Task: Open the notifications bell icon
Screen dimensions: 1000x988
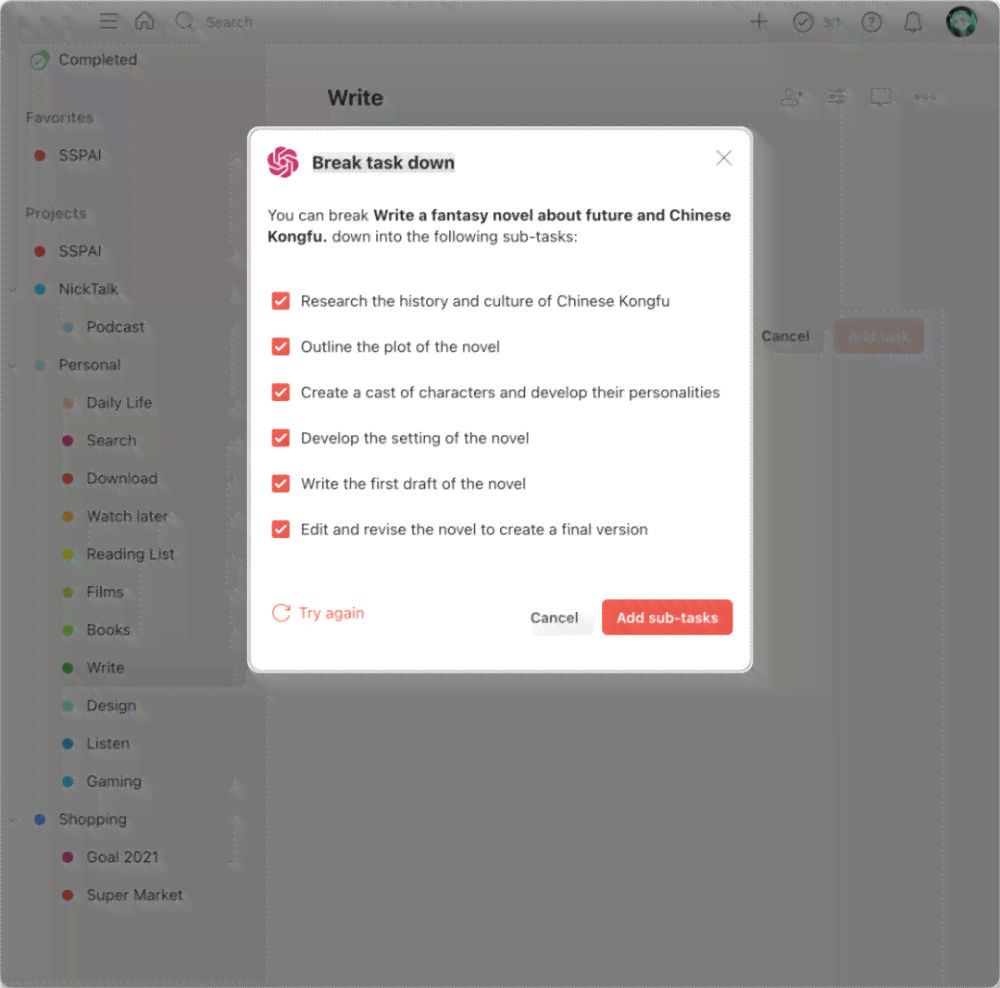Action: click(x=913, y=22)
